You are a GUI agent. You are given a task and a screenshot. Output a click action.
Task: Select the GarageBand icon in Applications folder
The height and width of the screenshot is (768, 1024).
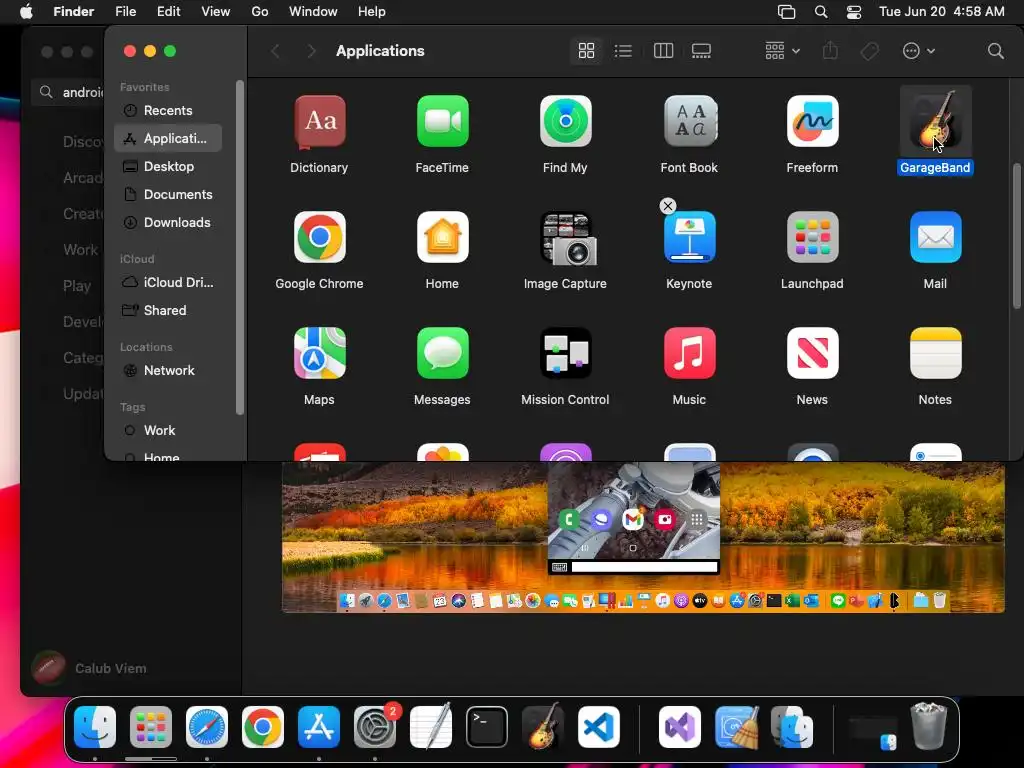pyautogui.click(x=935, y=121)
